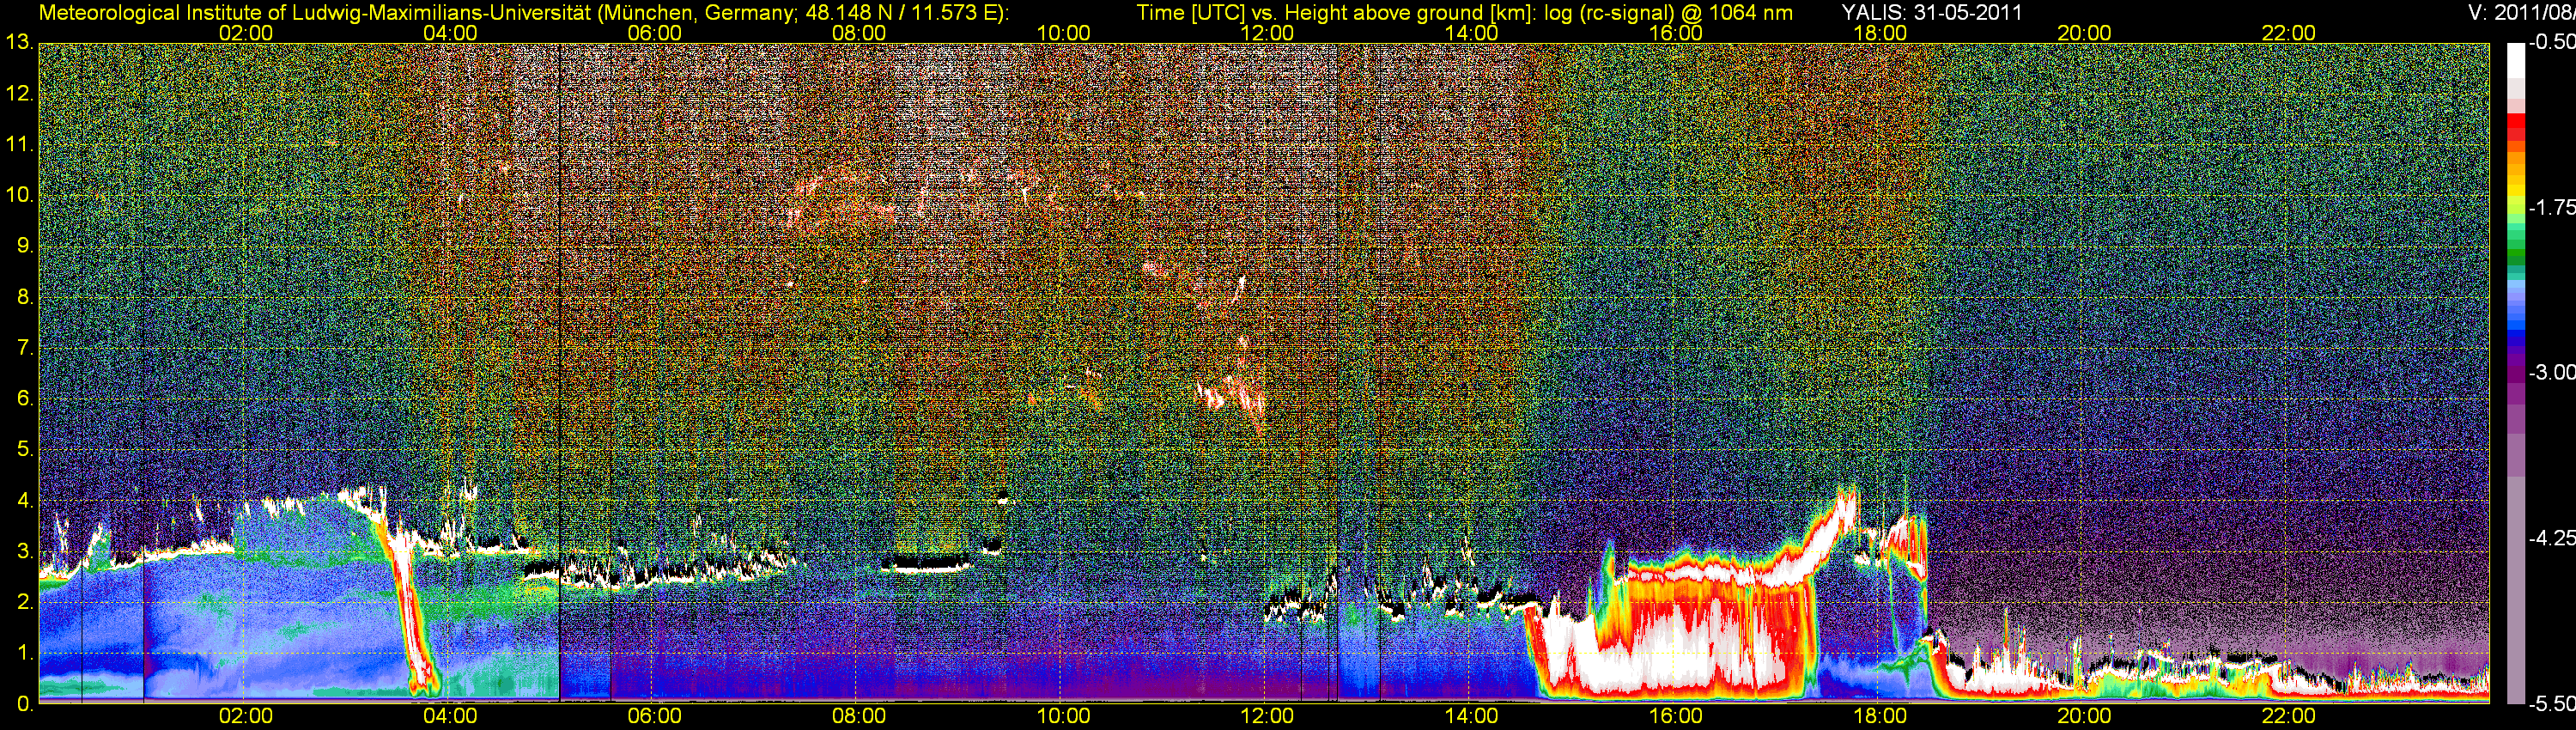The width and height of the screenshot is (2576, 730).
Task: Select the 14:00 tick label on the bottom axis
Action: [x=1471, y=717]
